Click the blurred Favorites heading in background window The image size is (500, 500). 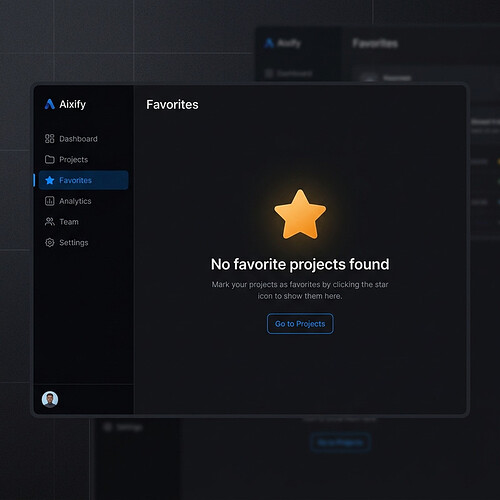point(375,43)
